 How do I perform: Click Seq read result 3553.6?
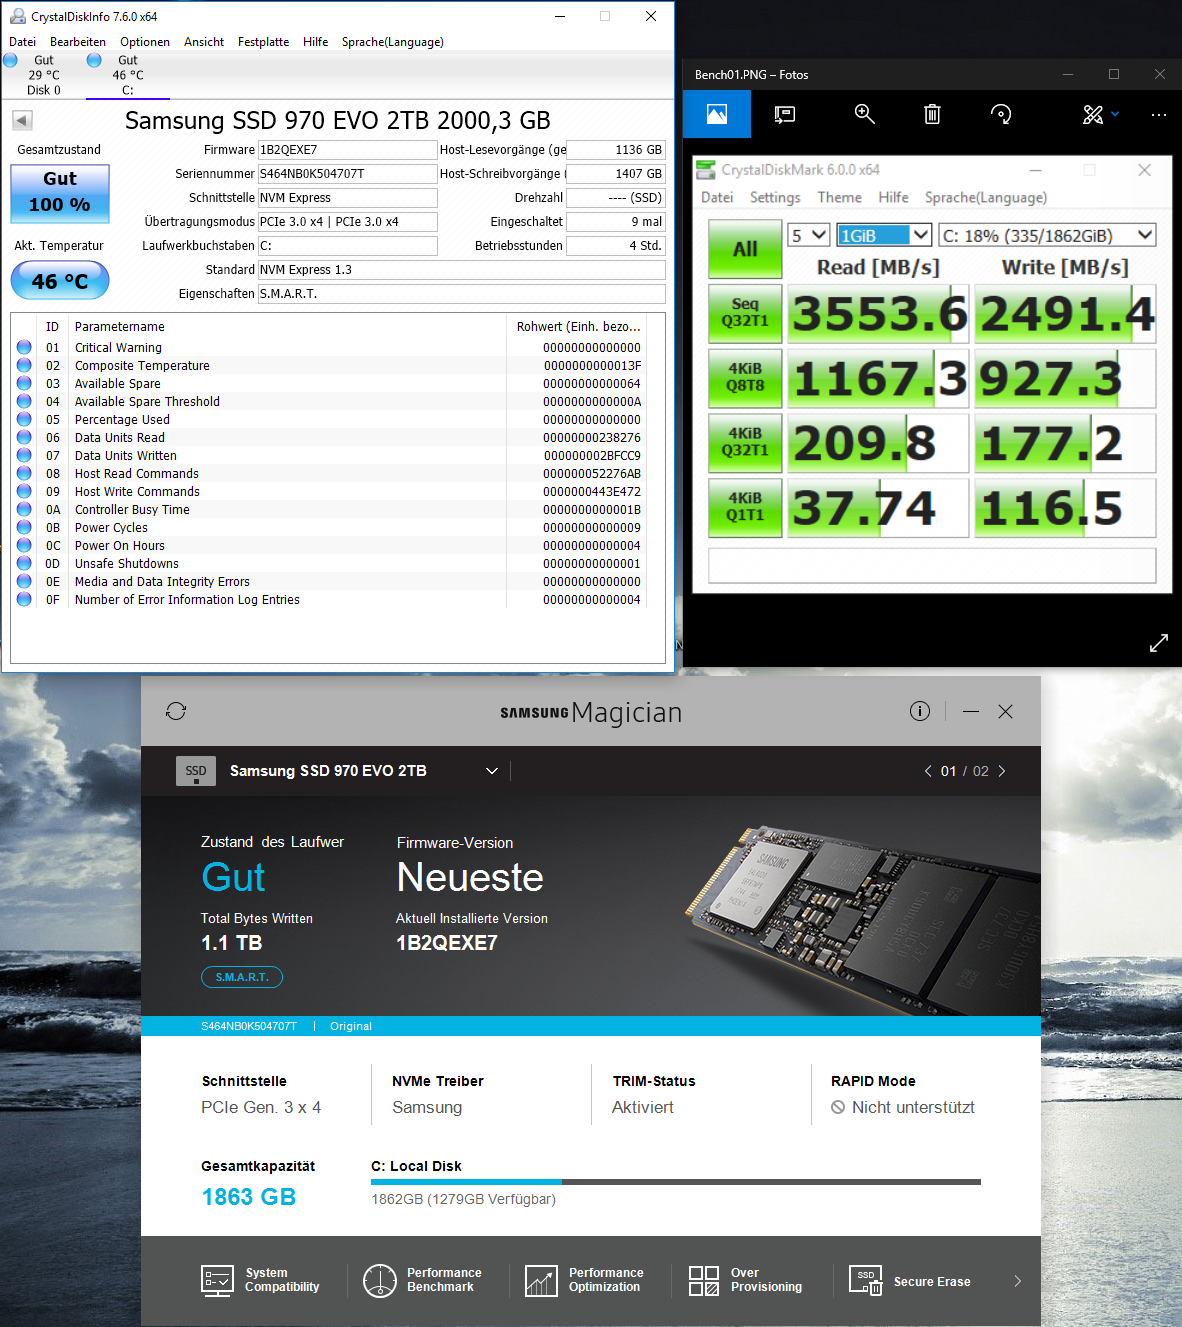[x=878, y=313]
